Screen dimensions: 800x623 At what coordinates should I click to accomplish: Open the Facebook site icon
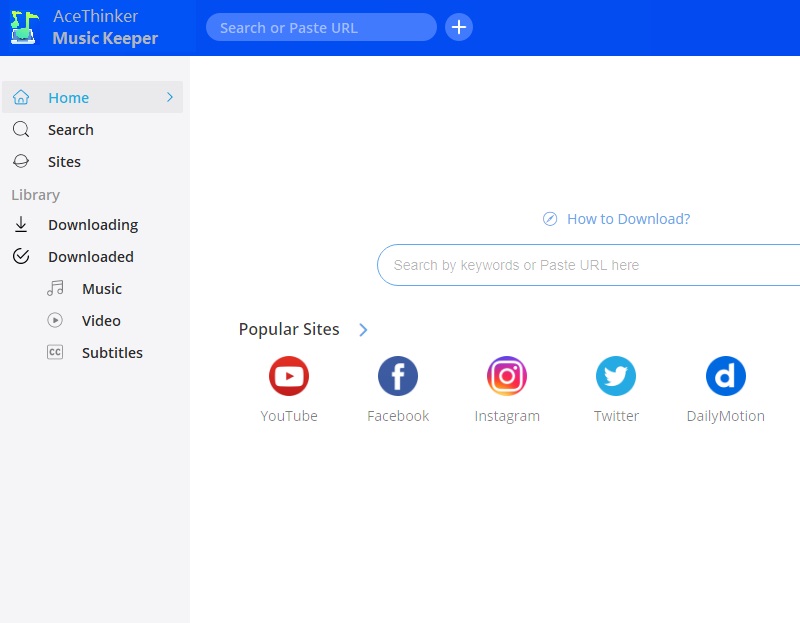(398, 376)
